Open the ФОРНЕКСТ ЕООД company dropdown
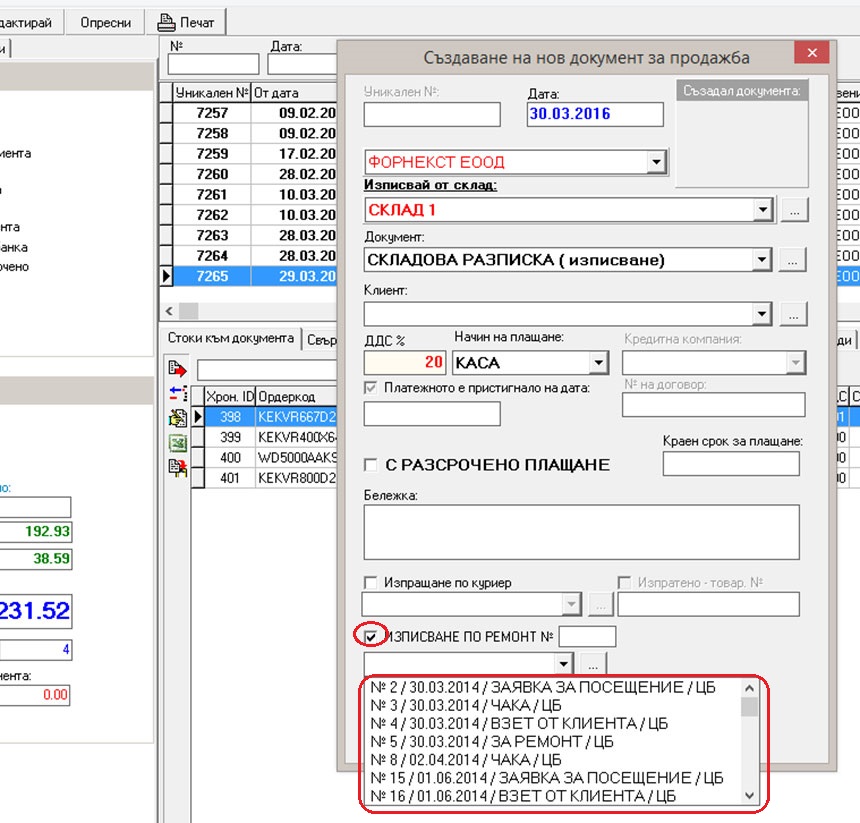This screenshot has width=860, height=823. 656,162
